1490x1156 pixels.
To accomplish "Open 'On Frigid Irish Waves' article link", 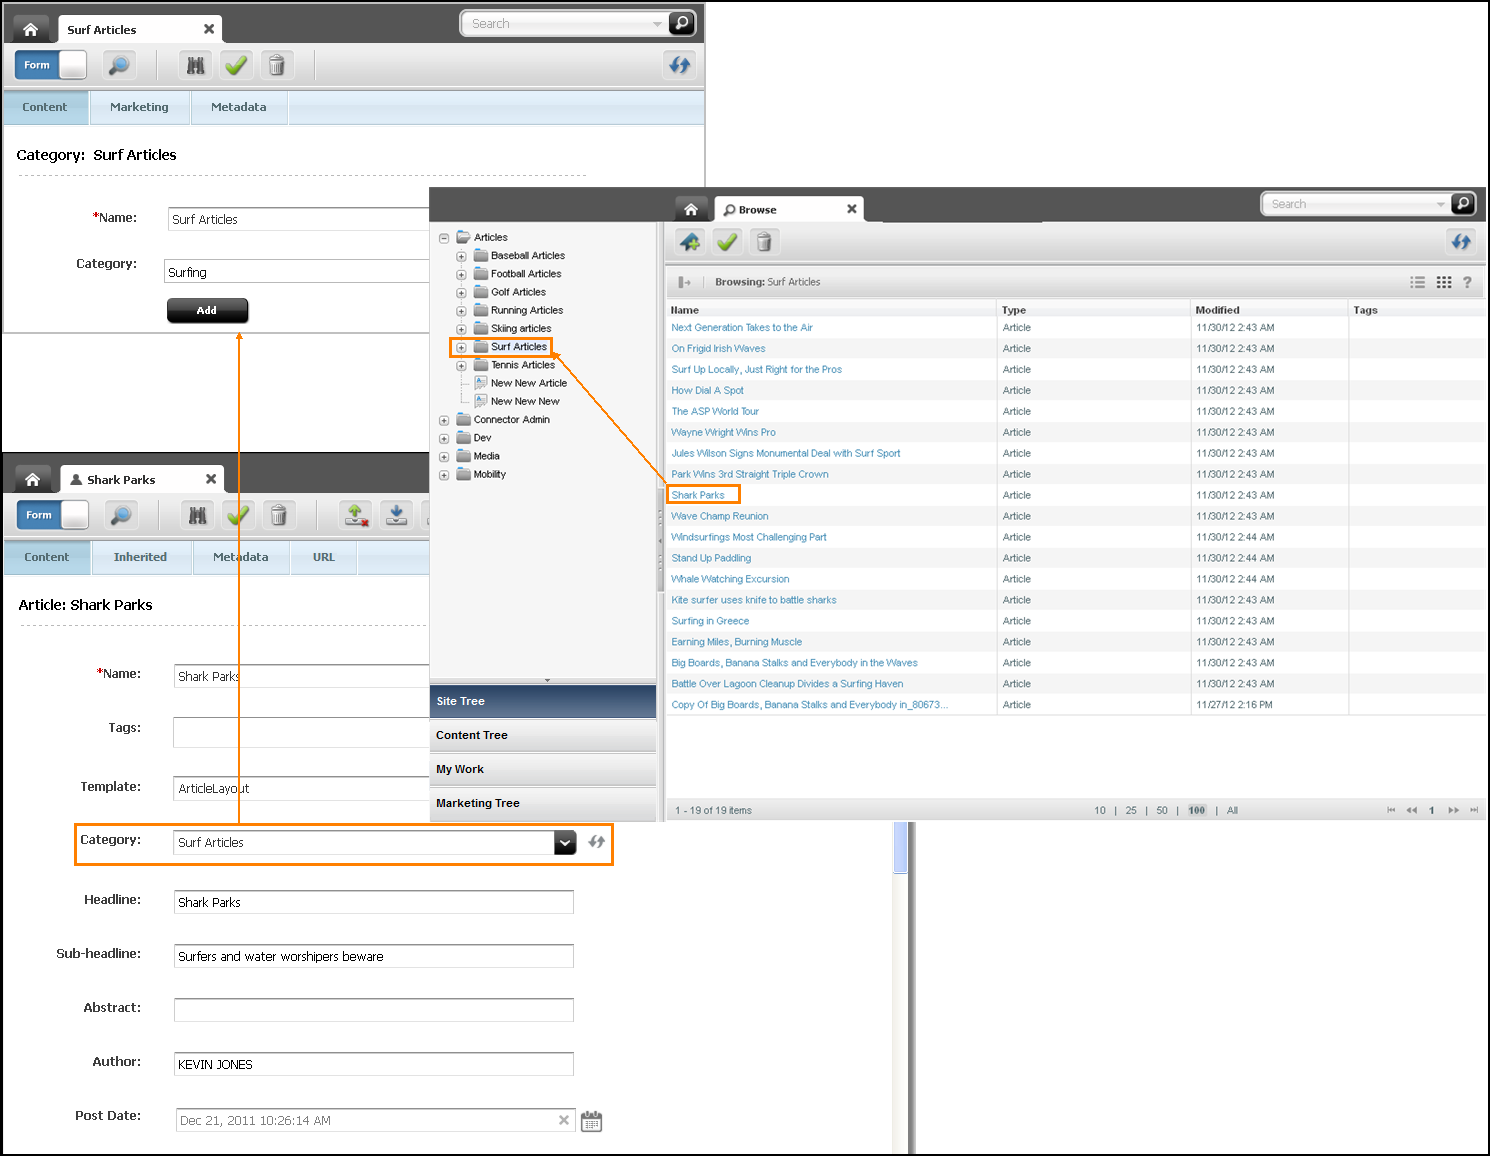I will point(719,349).
